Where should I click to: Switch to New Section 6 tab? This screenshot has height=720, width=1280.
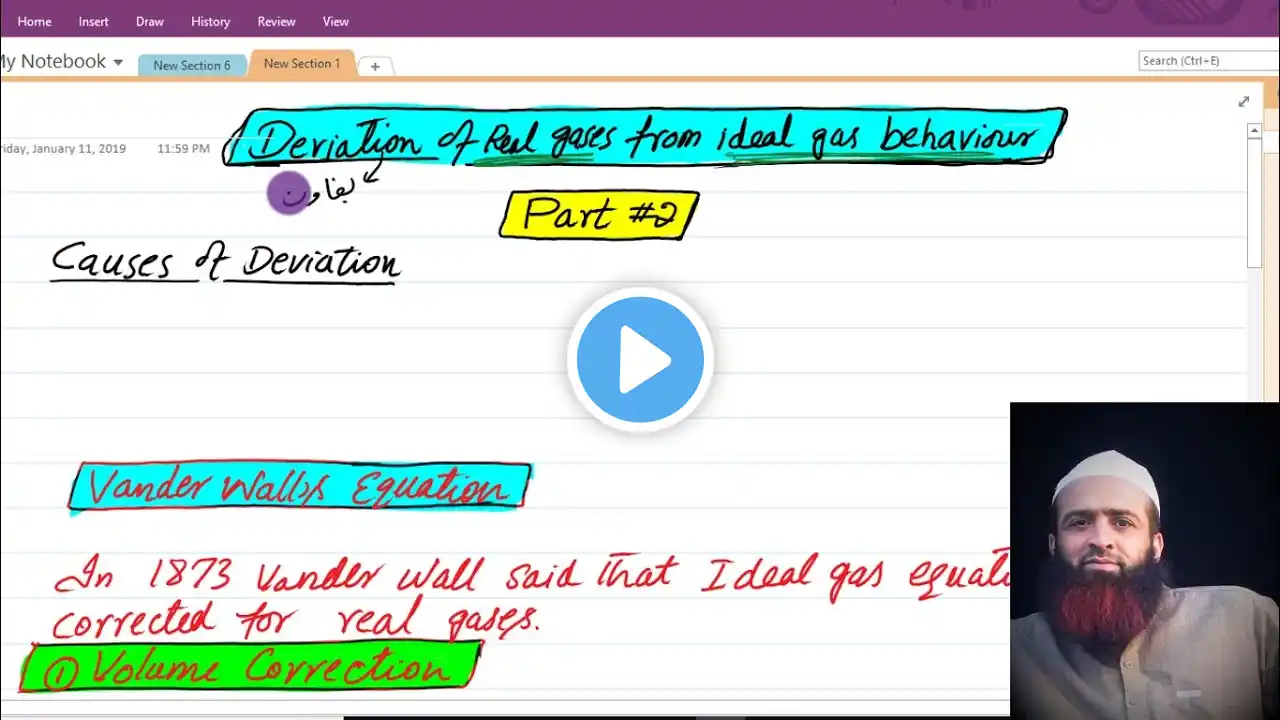coord(192,65)
